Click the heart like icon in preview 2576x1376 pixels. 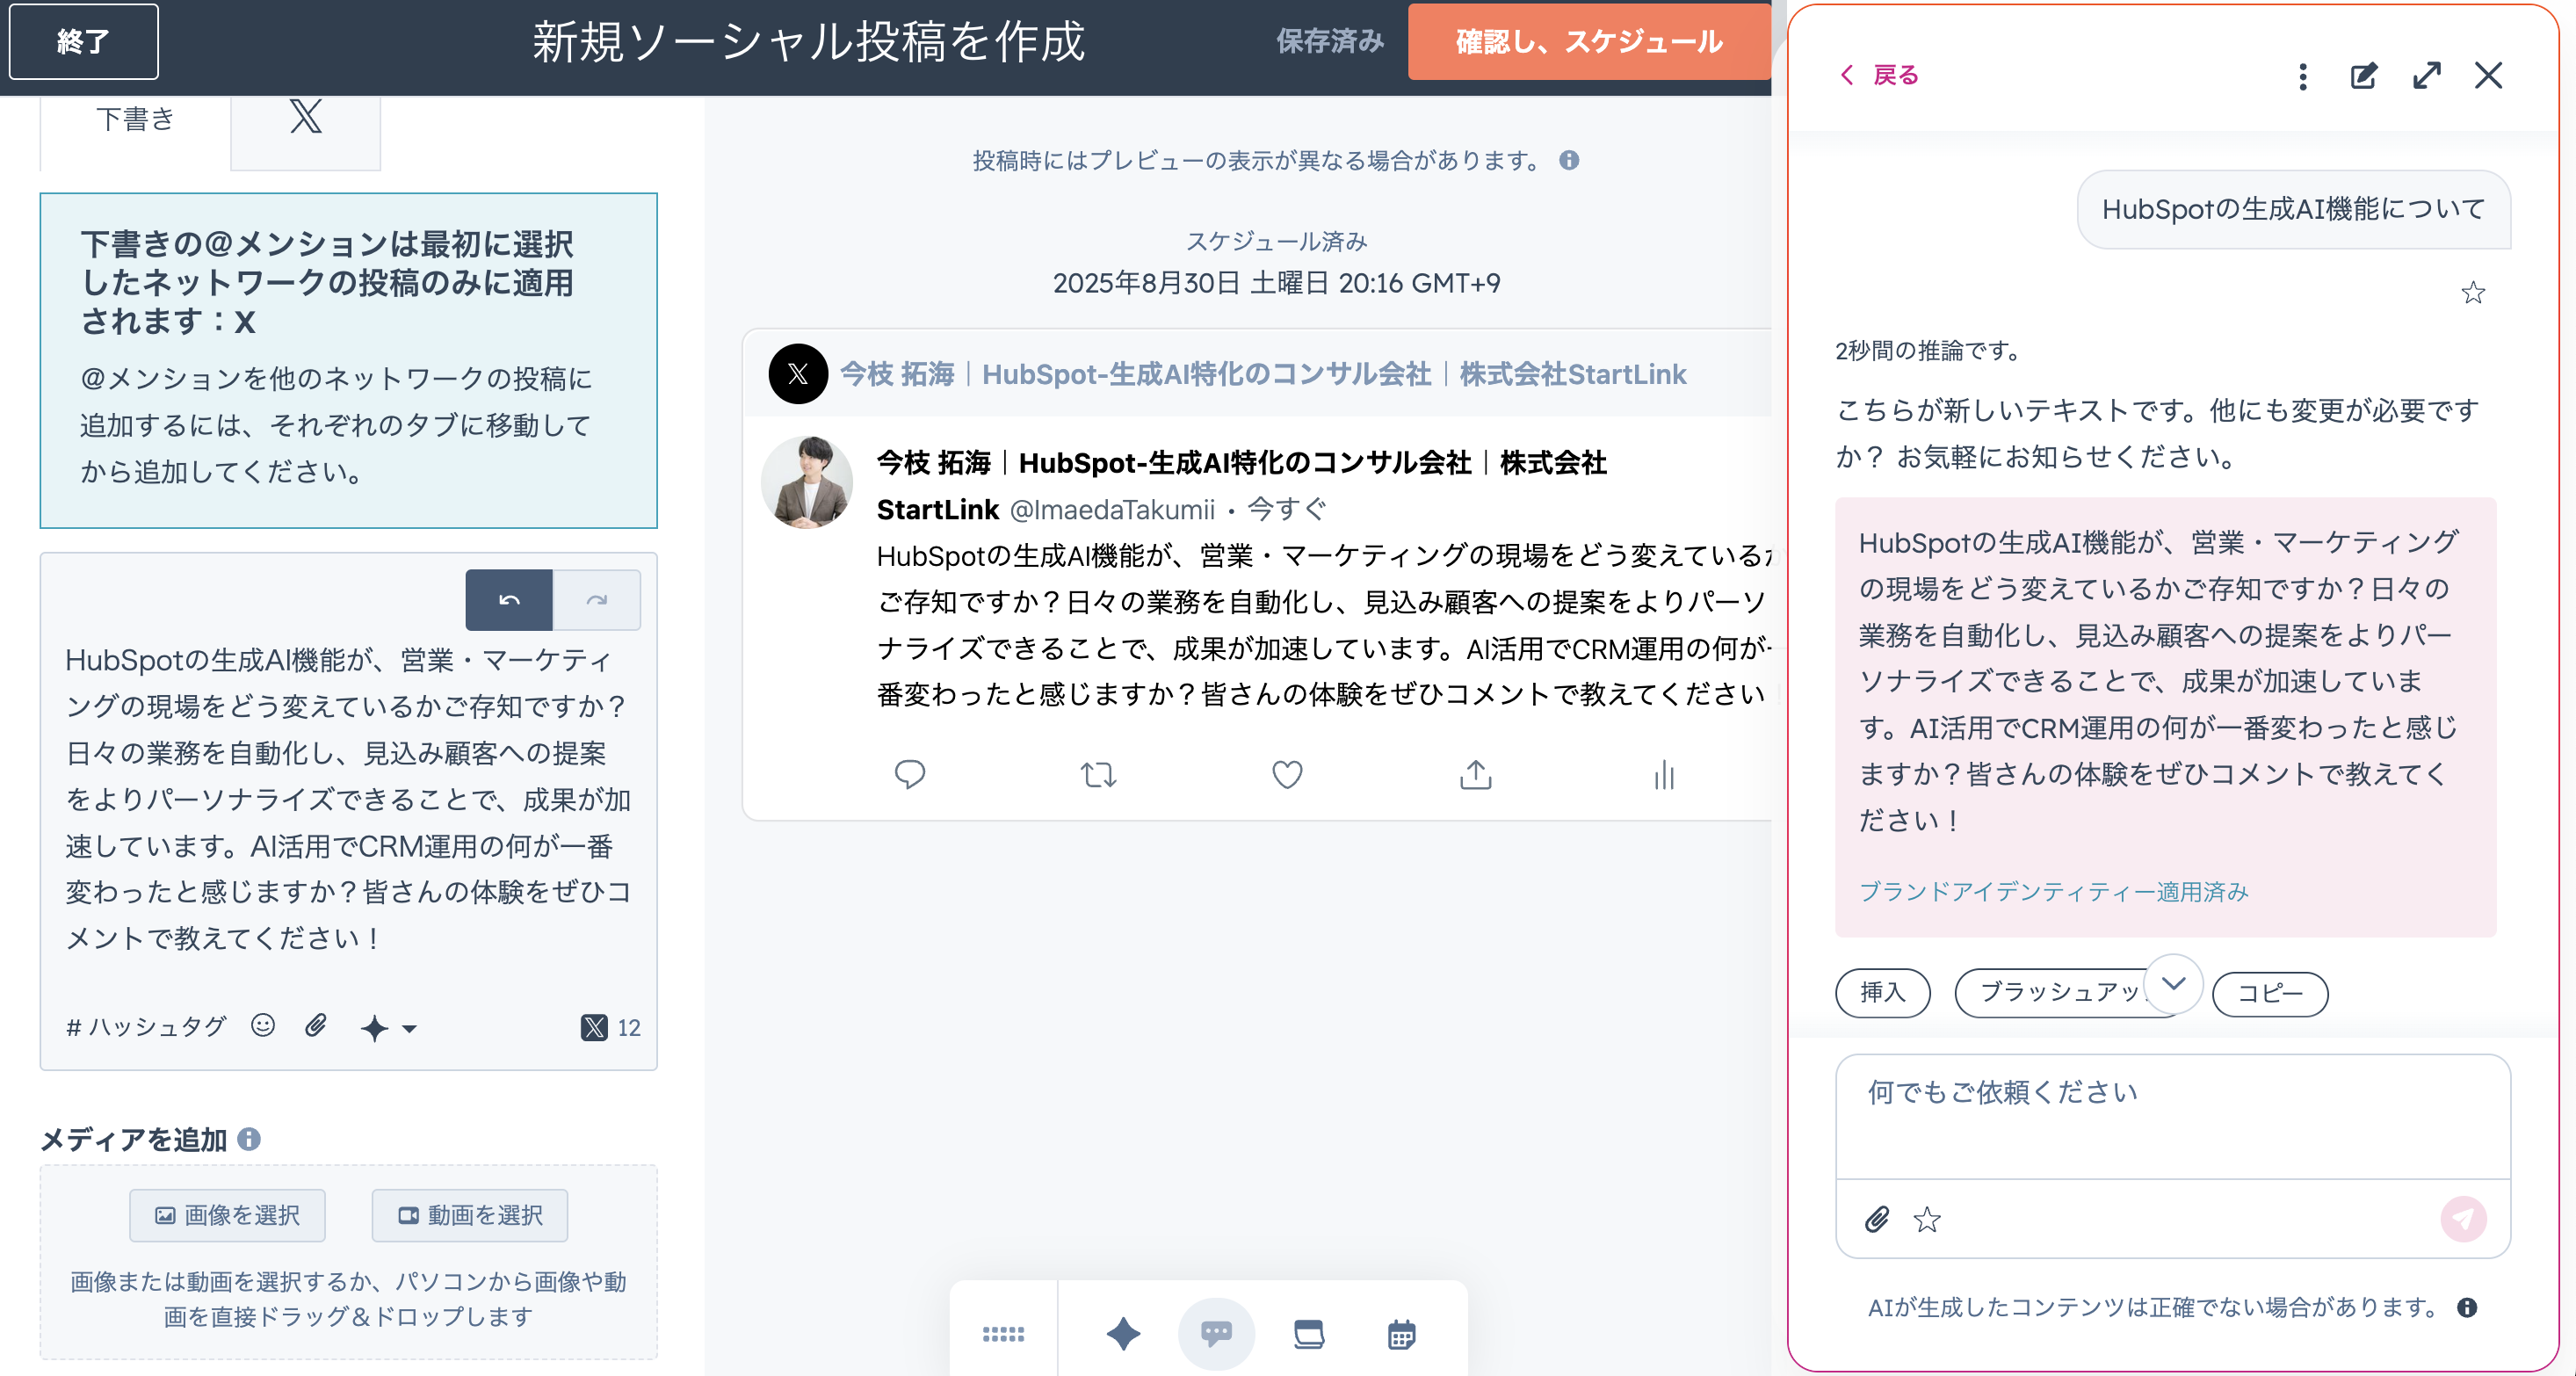point(1286,775)
